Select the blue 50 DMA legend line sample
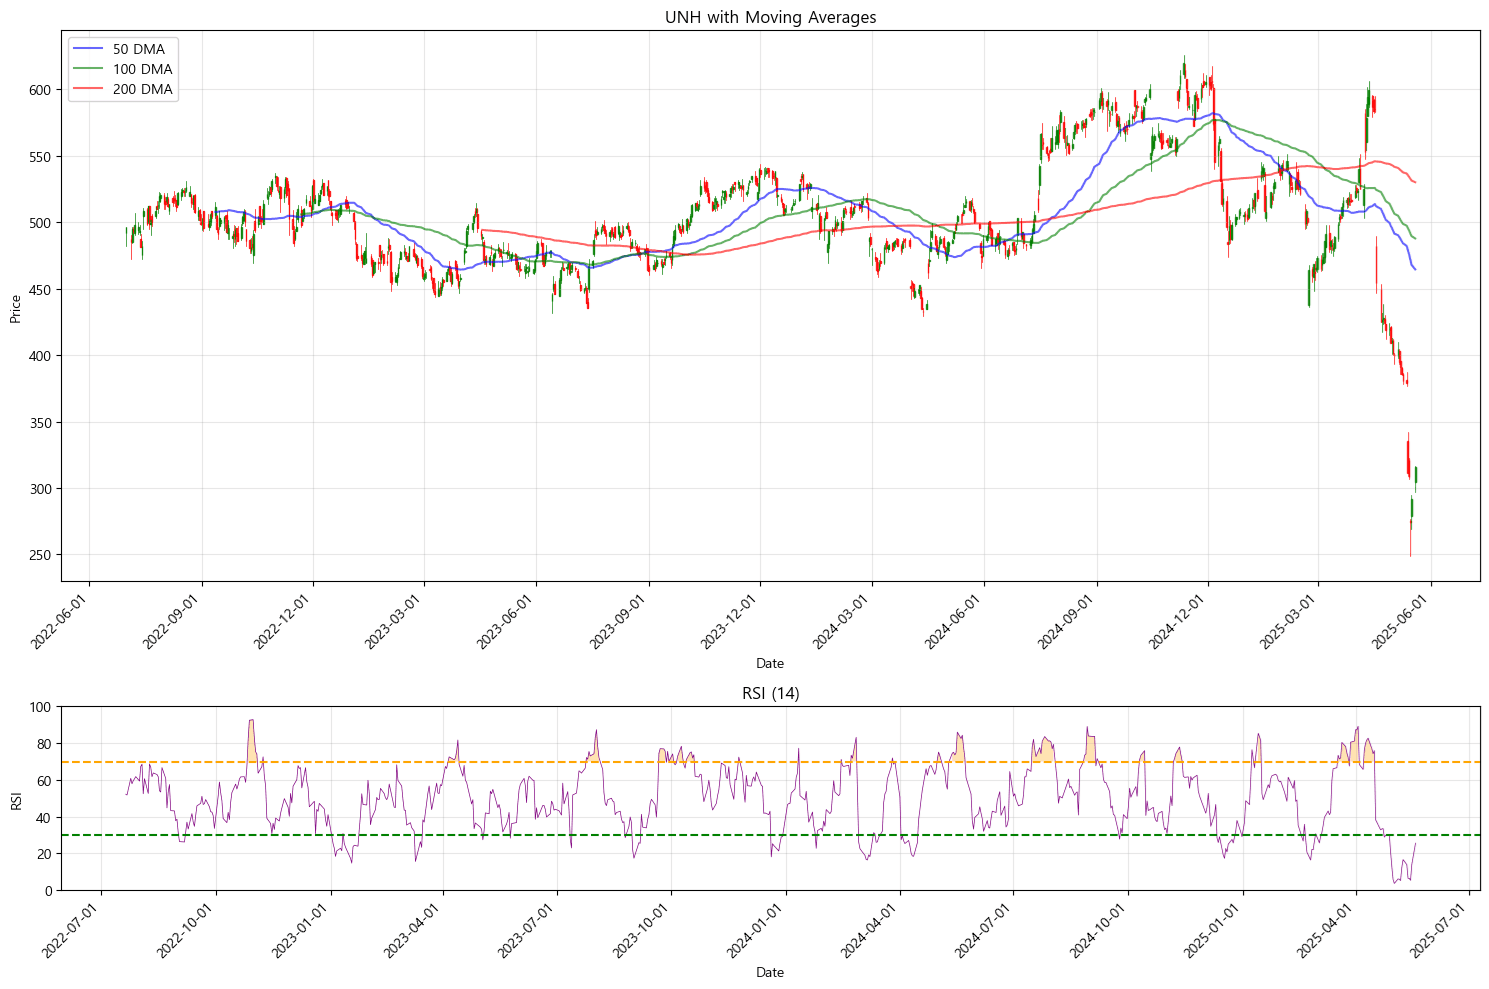 [89, 49]
